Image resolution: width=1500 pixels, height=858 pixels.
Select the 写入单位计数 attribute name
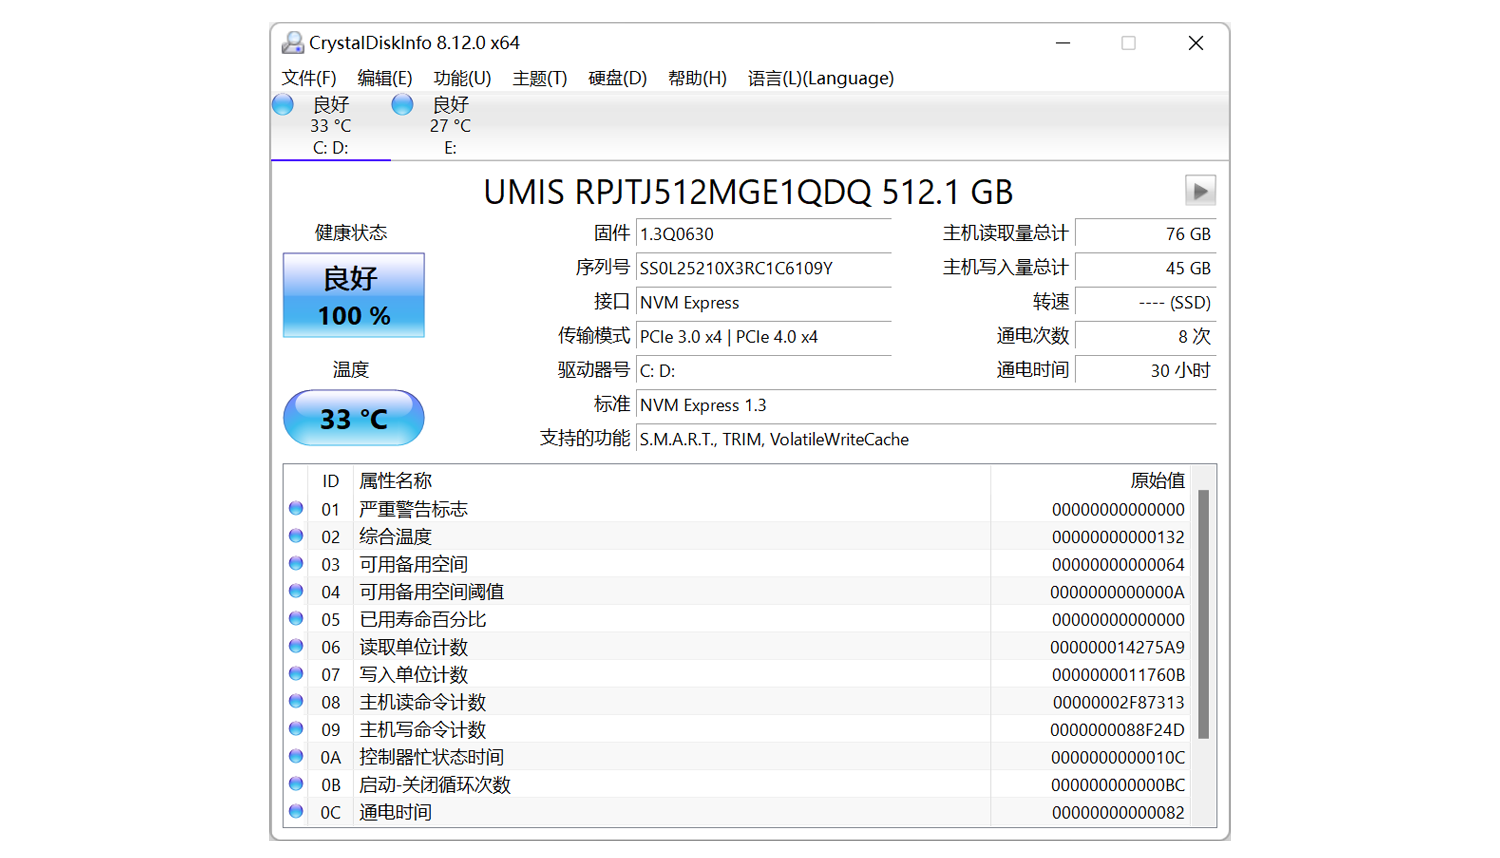click(x=413, y=674)
